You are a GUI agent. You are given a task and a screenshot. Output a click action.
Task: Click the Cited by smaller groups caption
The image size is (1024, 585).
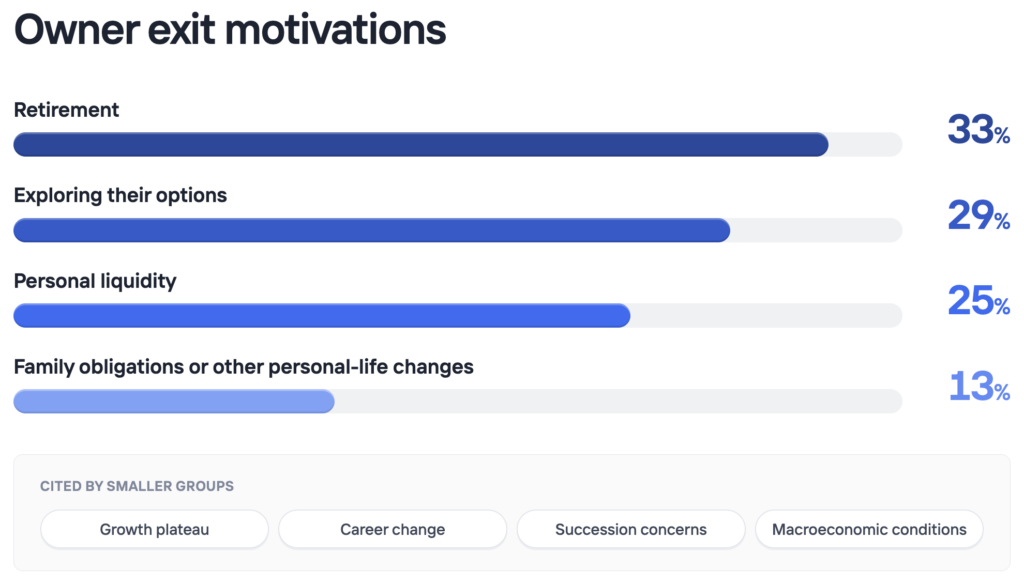click(136, 486)
